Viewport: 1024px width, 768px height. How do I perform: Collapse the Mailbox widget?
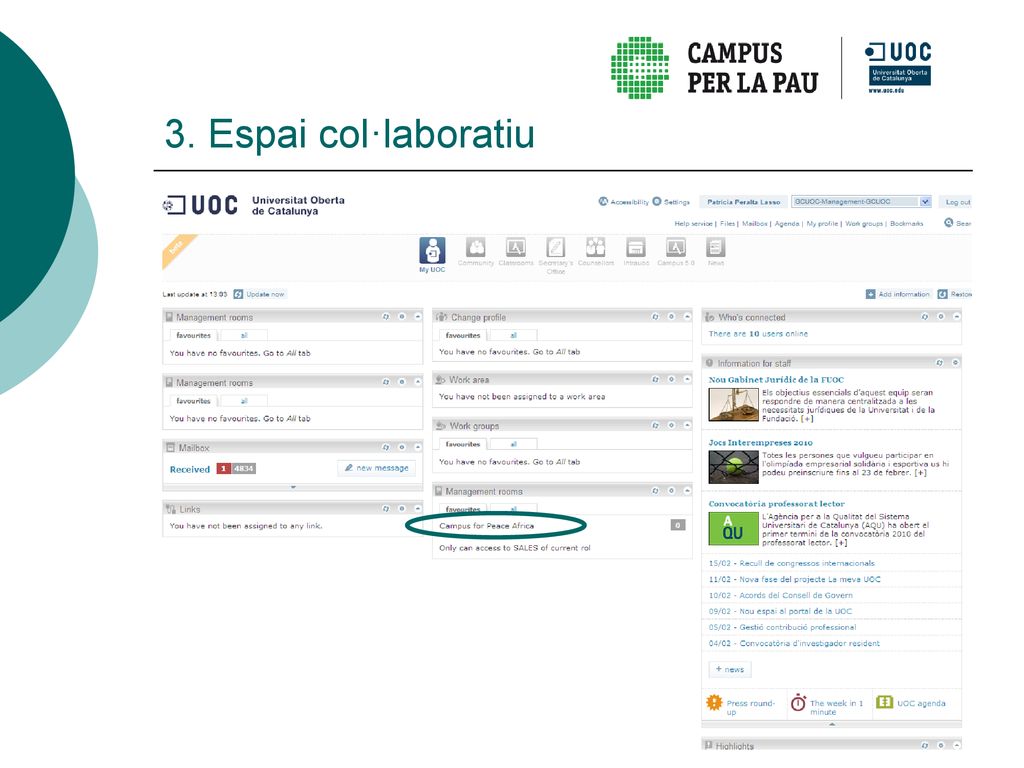[x=417, y=447]
